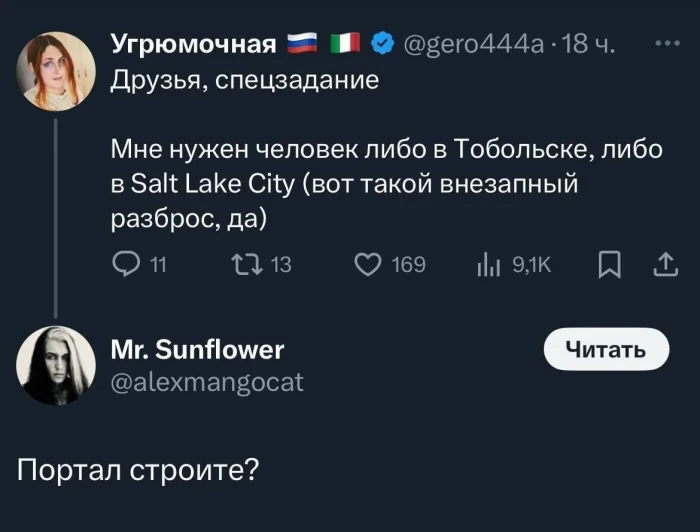The image size is (700, 532).
Task: Click the share upload icon
Action: pyautogui.click(x=662, y=265)
